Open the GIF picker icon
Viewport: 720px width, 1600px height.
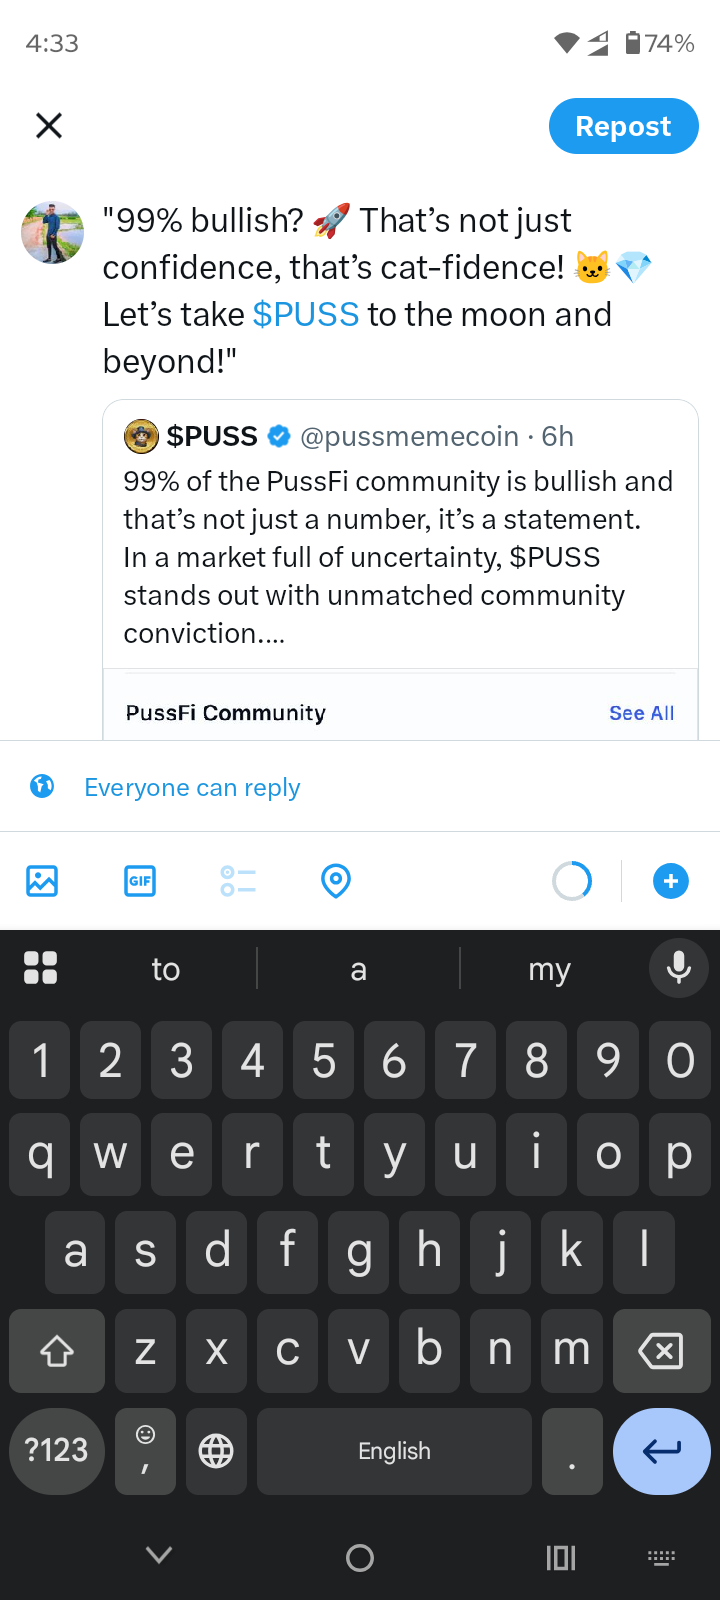[x=140, y=881]
